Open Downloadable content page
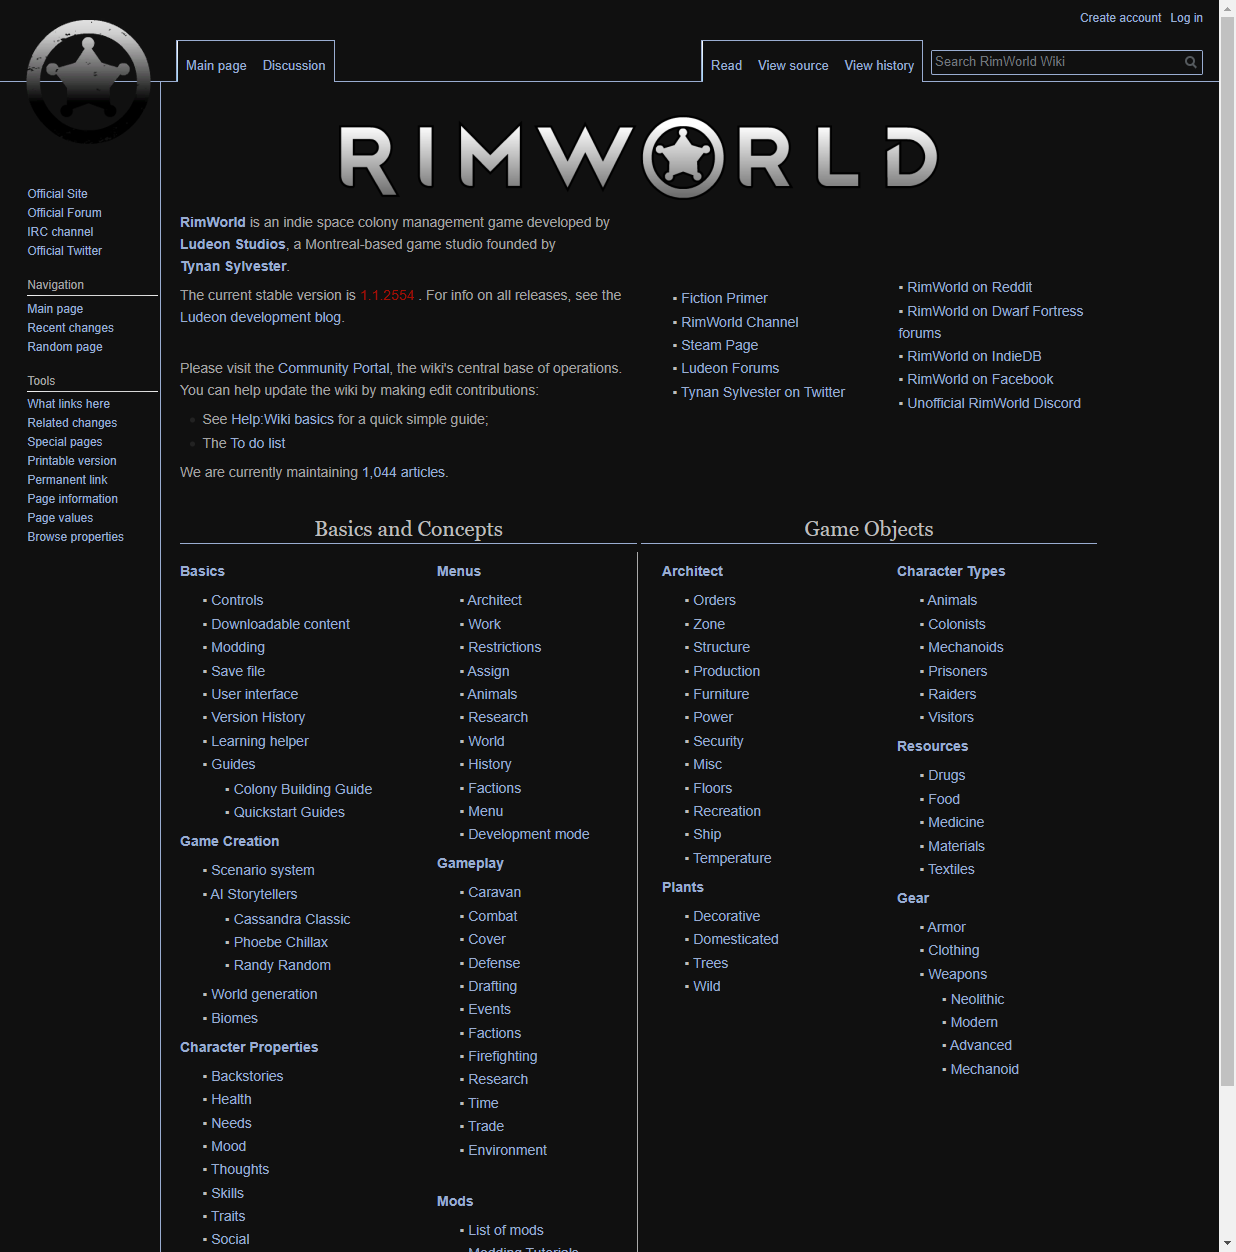Image resolution: width=1236 pixels, height=1252 pixels. tap(280, 624)
